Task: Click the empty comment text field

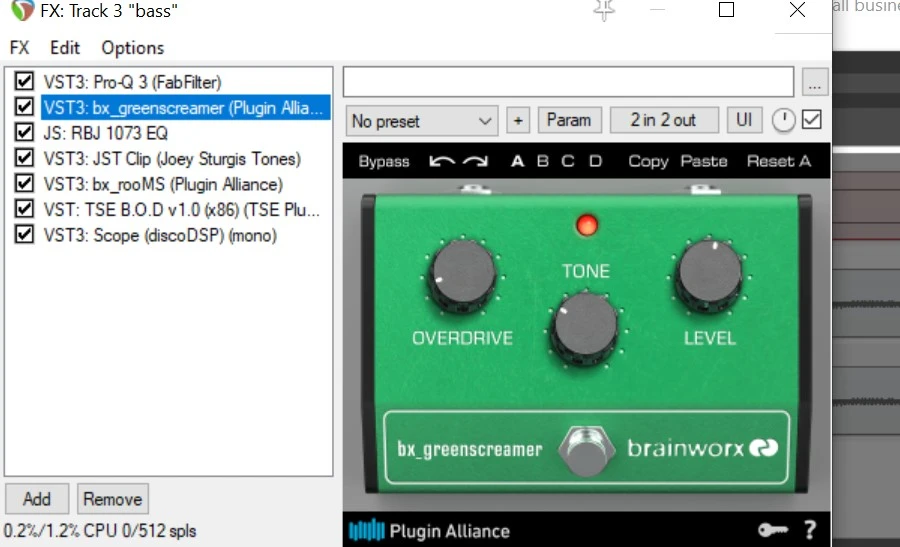Action: (568, 82)
